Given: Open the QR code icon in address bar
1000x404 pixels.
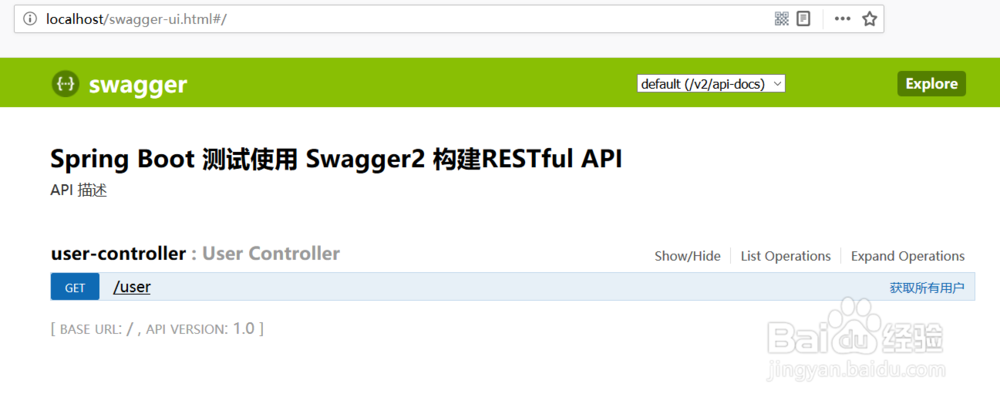Looking at the screenshot, I should pos(782,19).
